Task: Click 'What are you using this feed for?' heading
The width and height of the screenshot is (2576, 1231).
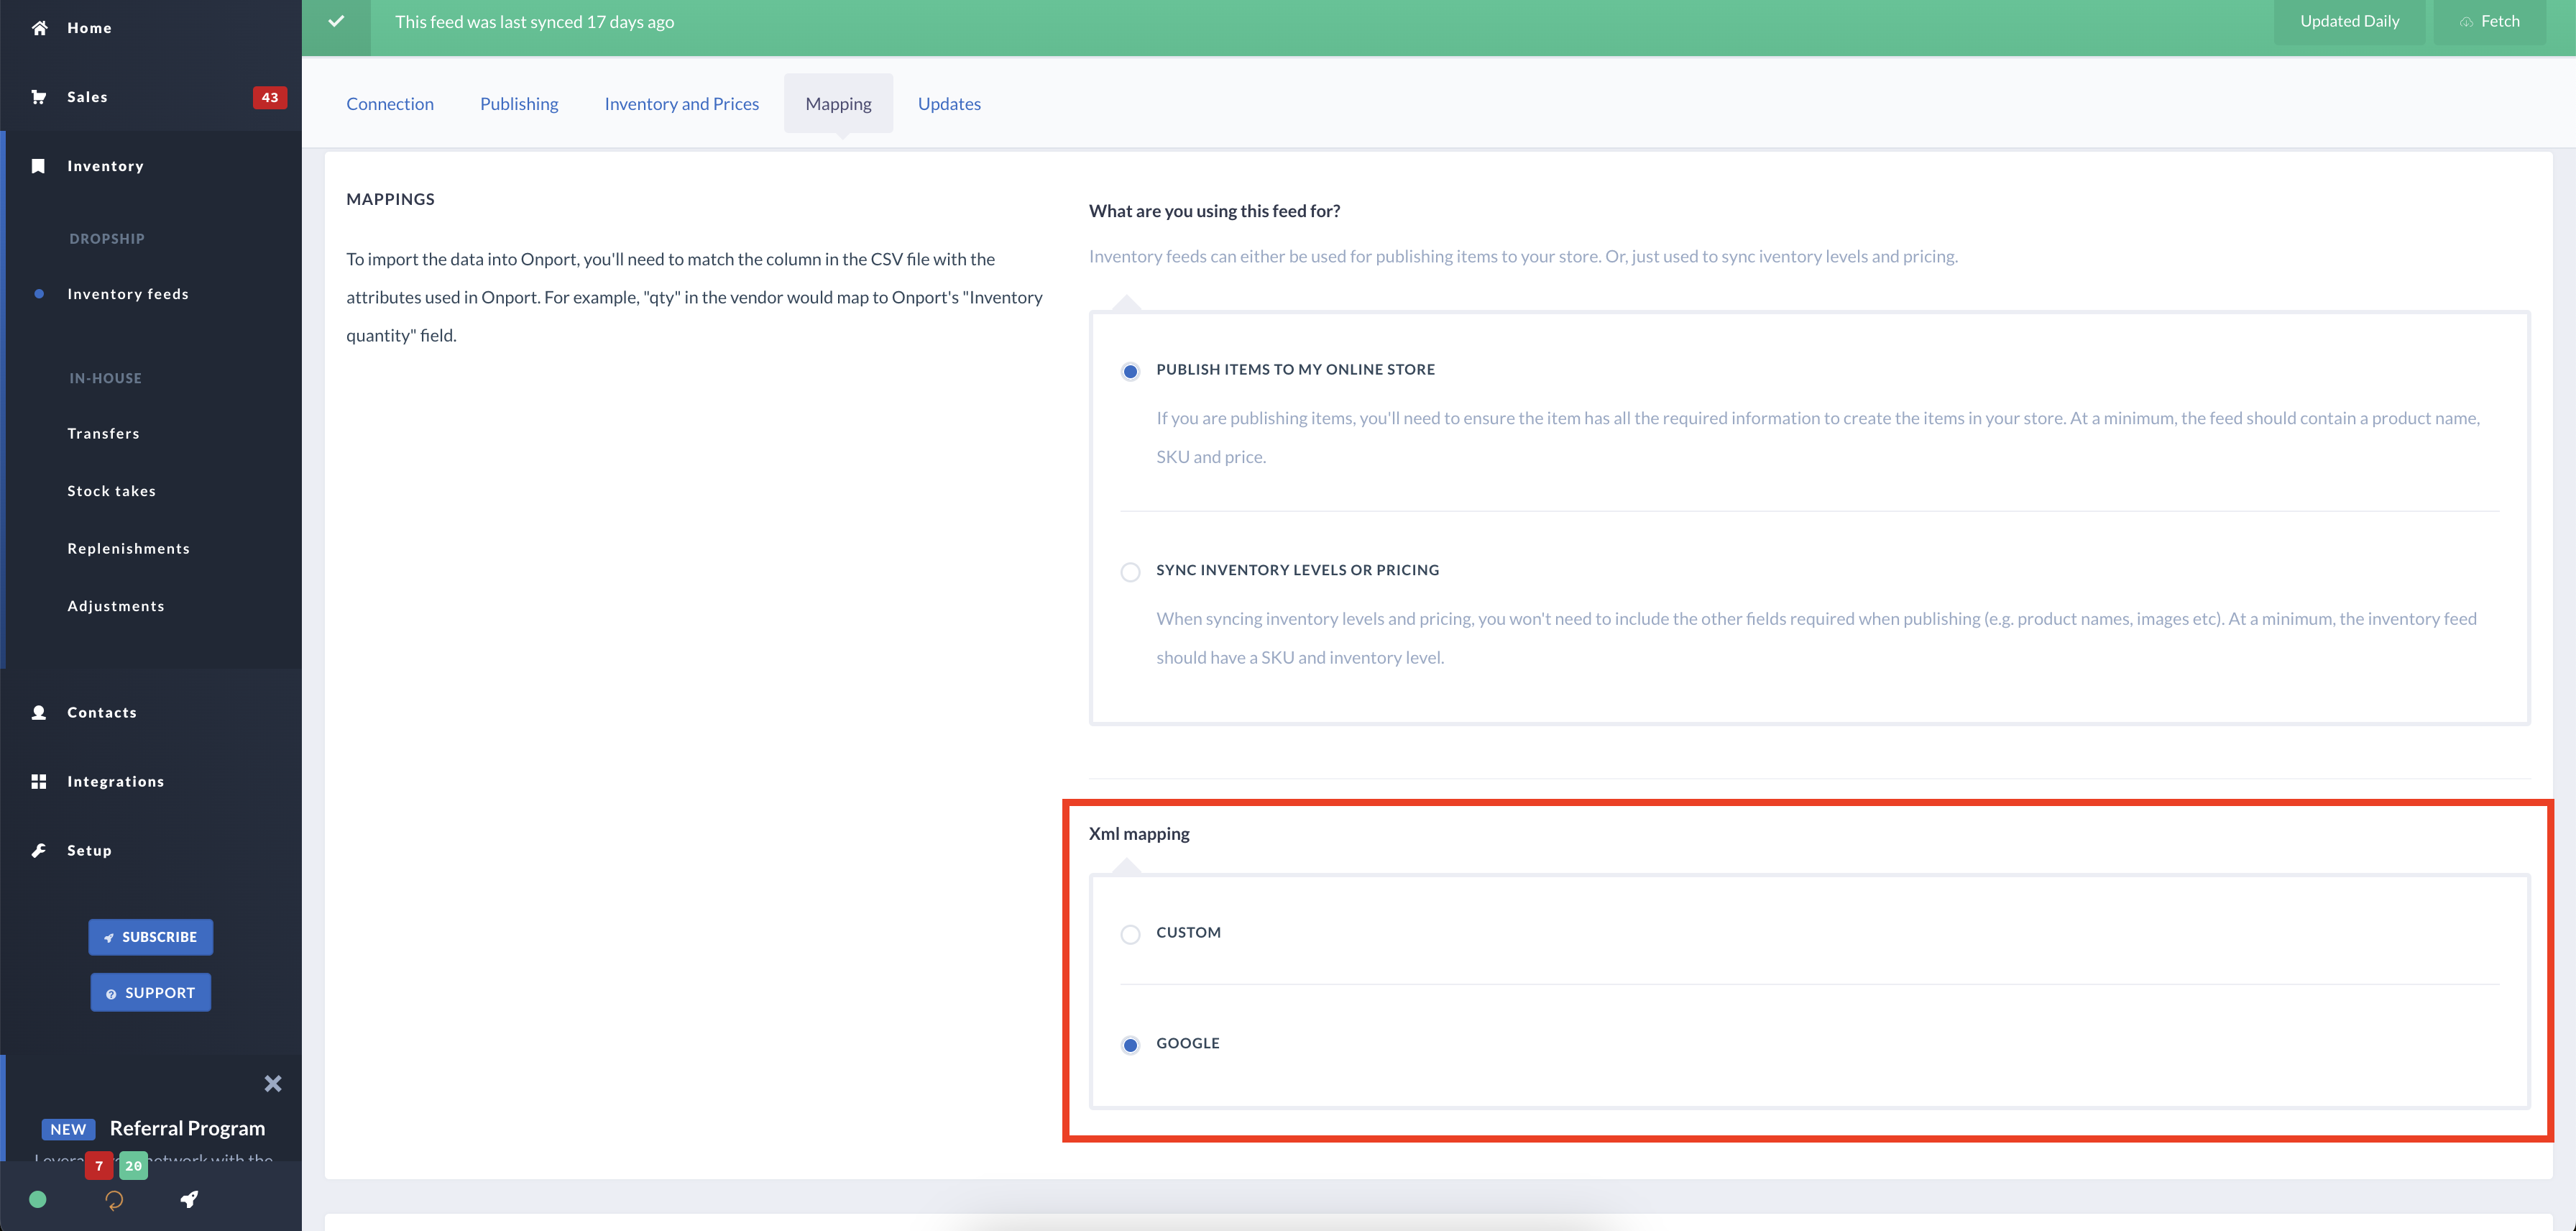Action: pyautogui.click(x=1214, y=210)
